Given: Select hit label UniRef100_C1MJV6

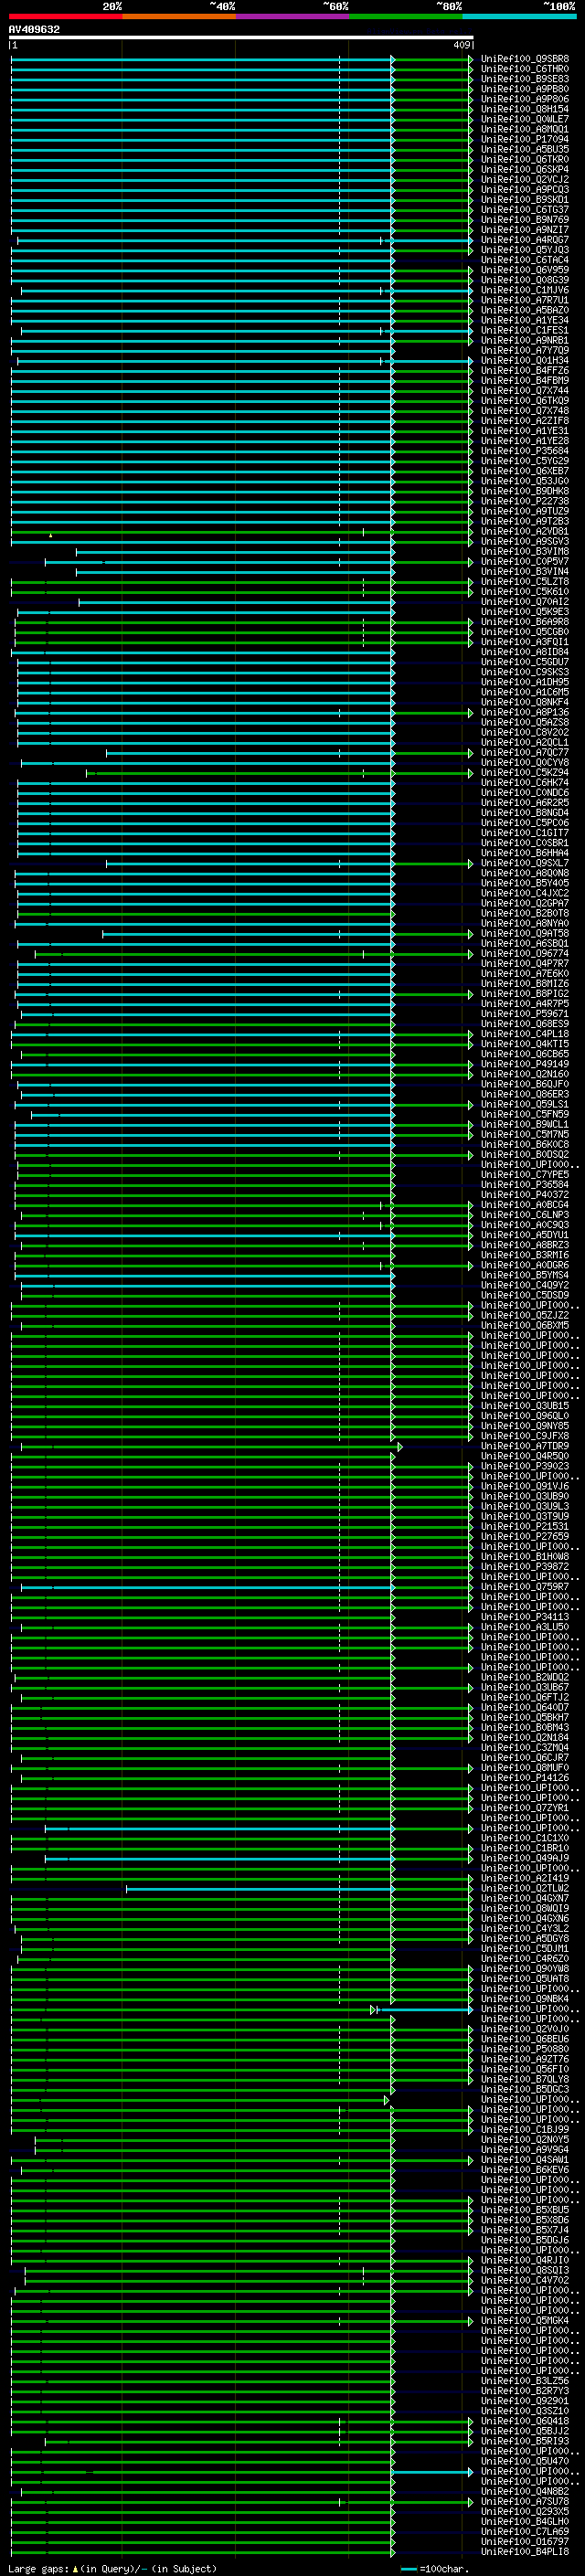Looking at the screenshot, I should pyautogui.click(x=524, y=290).
